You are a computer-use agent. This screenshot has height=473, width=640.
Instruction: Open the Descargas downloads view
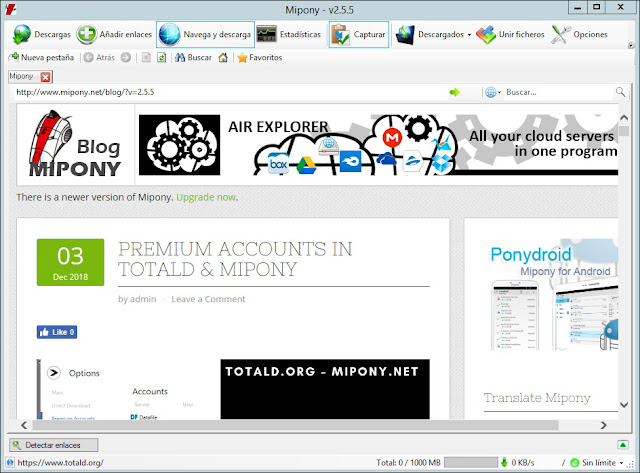[x=41, y=35]
